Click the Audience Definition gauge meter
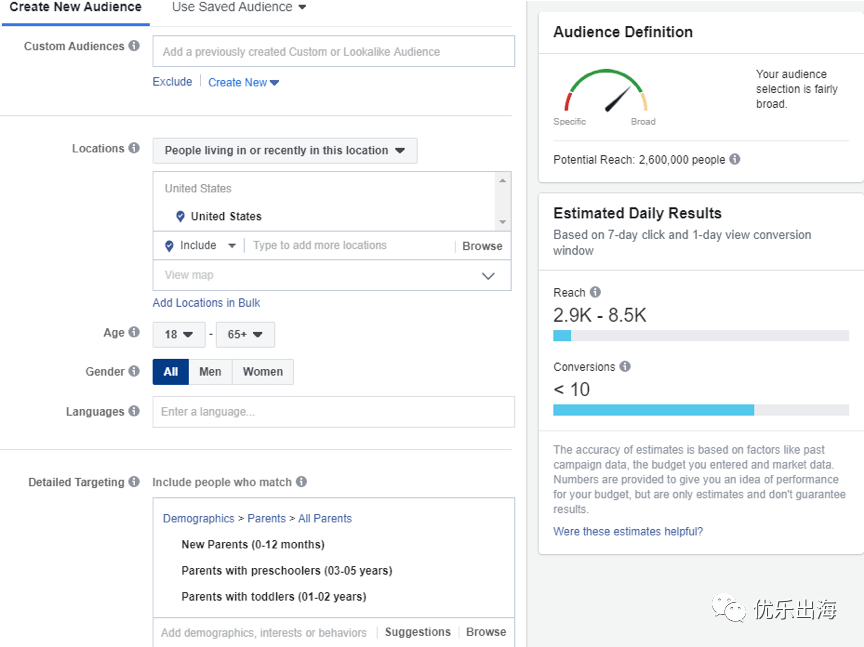This screenshot has height=647, width=864. (x=606, y=94)
